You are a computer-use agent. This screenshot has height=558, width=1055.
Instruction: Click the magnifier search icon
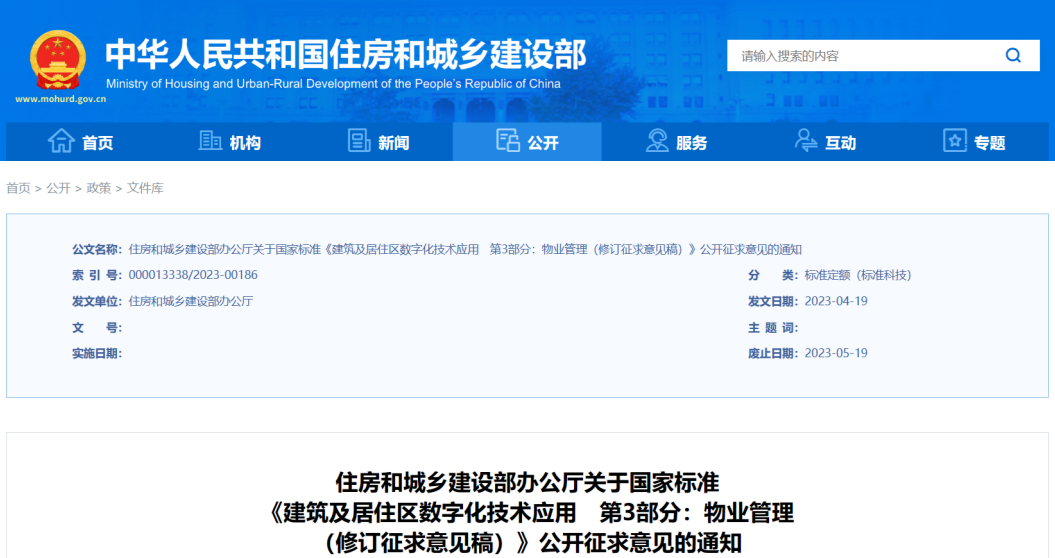1012,56
